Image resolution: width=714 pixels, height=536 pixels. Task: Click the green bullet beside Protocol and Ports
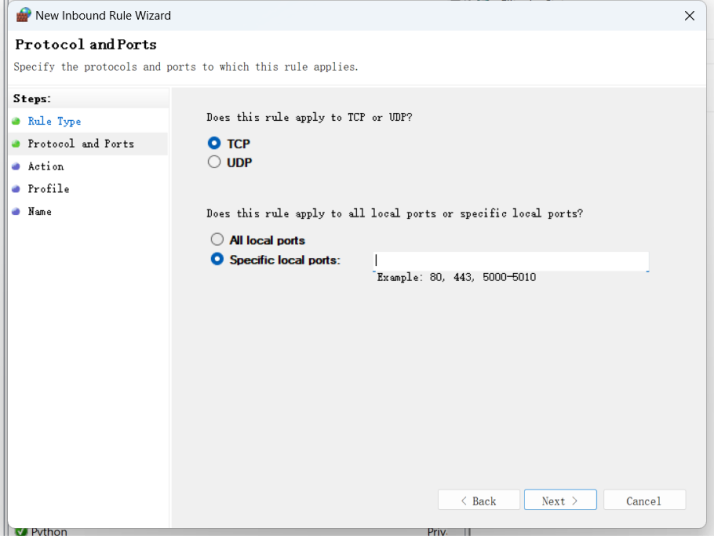[x=16, y=144]
